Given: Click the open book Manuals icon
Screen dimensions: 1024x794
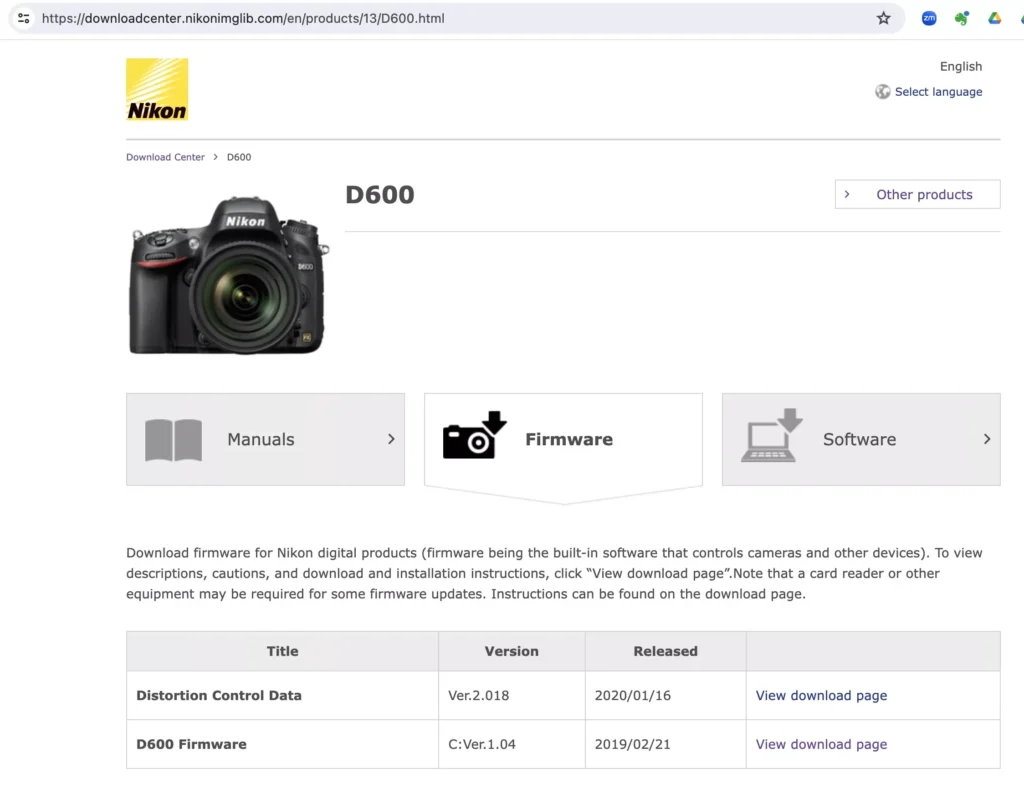Looking at the screenshot, I should pos(173,440).
